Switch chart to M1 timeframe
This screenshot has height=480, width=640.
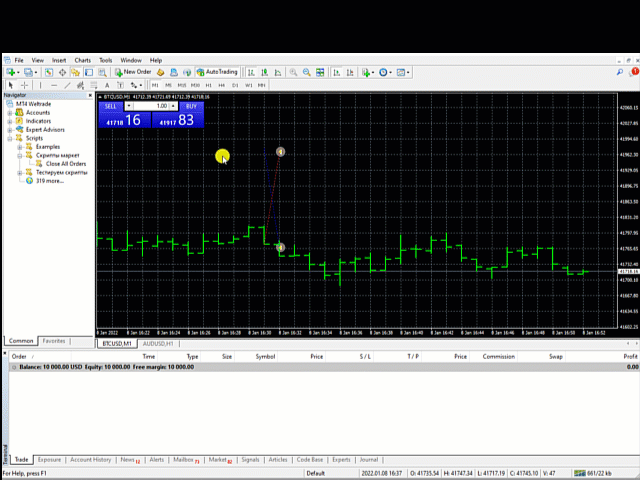tap(155, 85)
